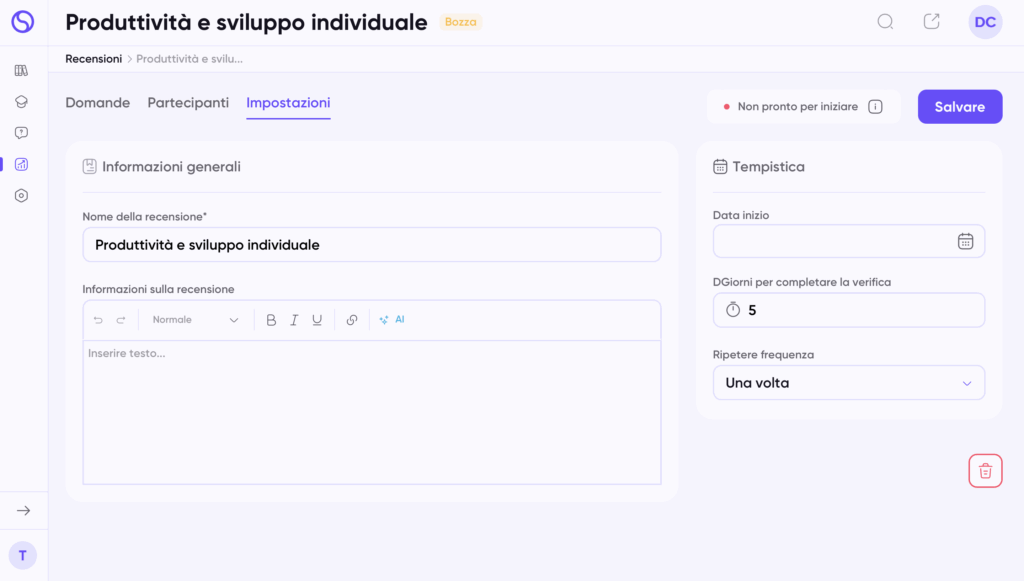Click the analytics chart sidebar icon
Screen dimensions: 1024x581
click(x=21, y=164)
